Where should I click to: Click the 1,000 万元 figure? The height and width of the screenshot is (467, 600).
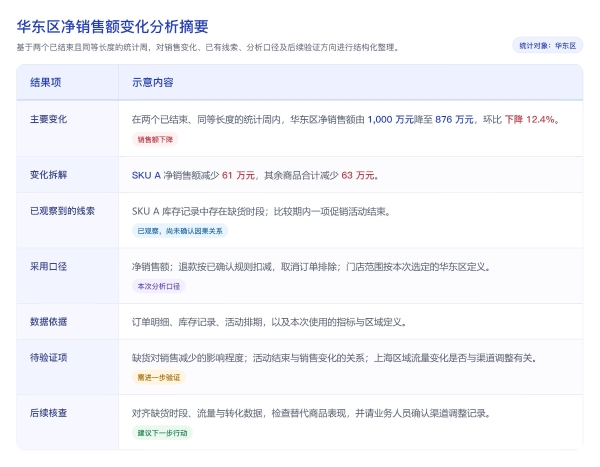(x=391, y=119)
